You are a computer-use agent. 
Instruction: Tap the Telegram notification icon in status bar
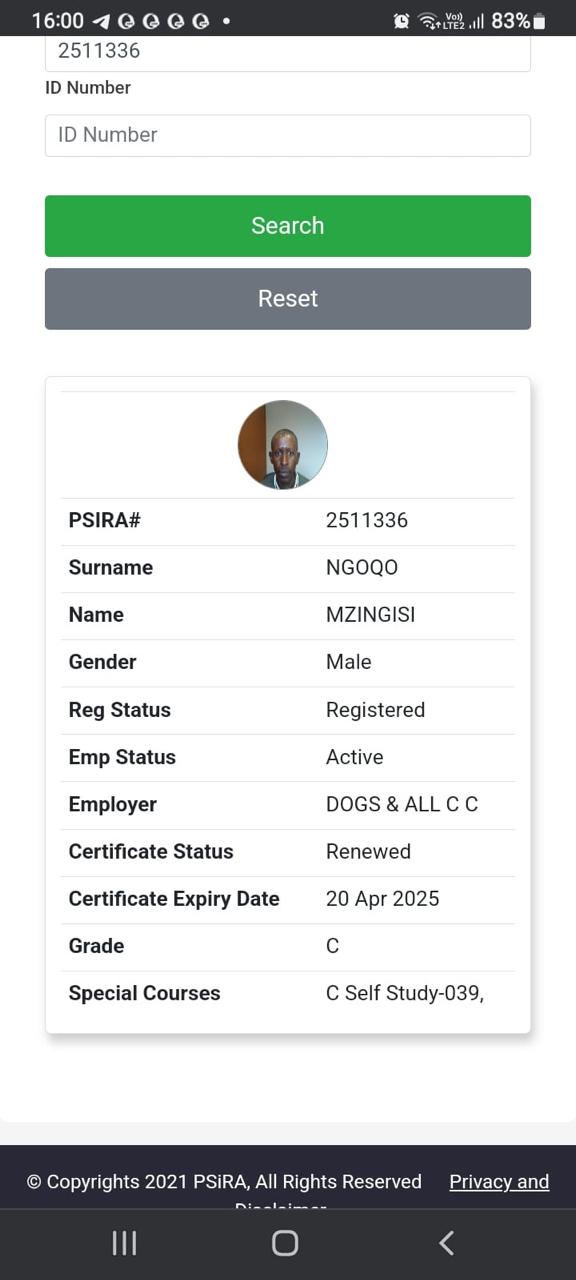coord(101,21)
